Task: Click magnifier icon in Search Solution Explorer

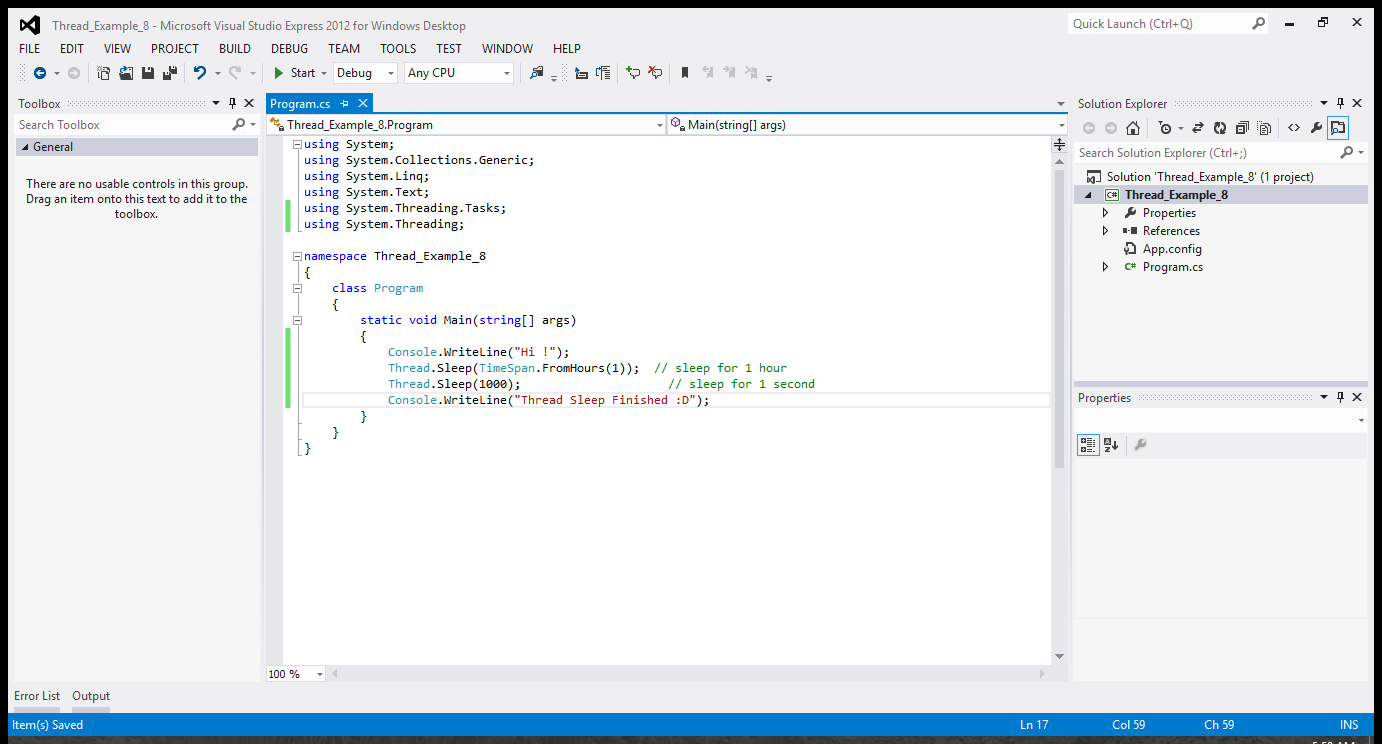Action: click(1347, 152)
